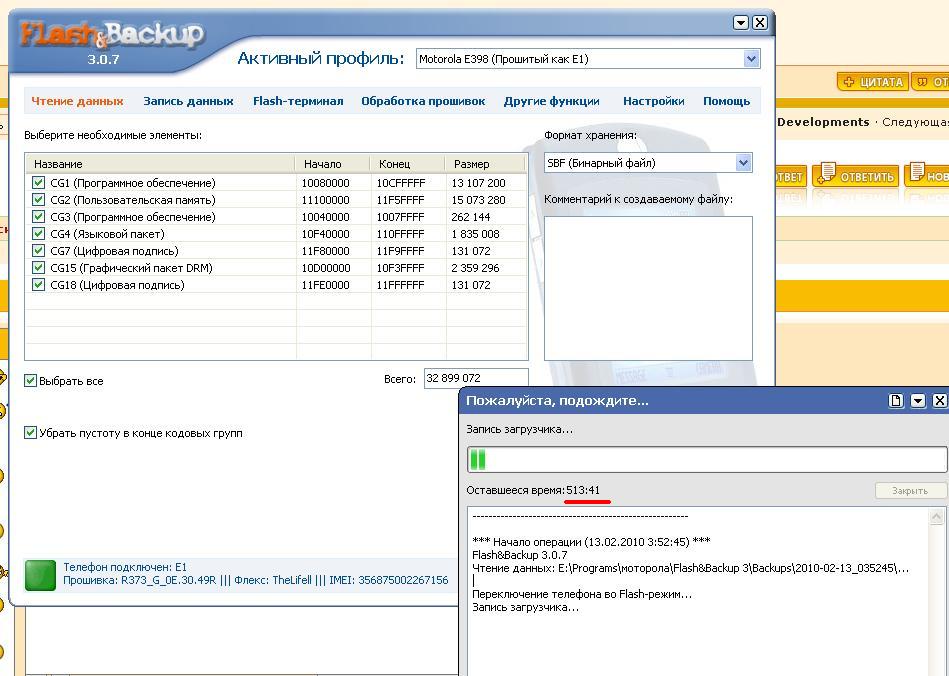Click the Всего total size field
949x676 pixels.
[x=476, y=378]
